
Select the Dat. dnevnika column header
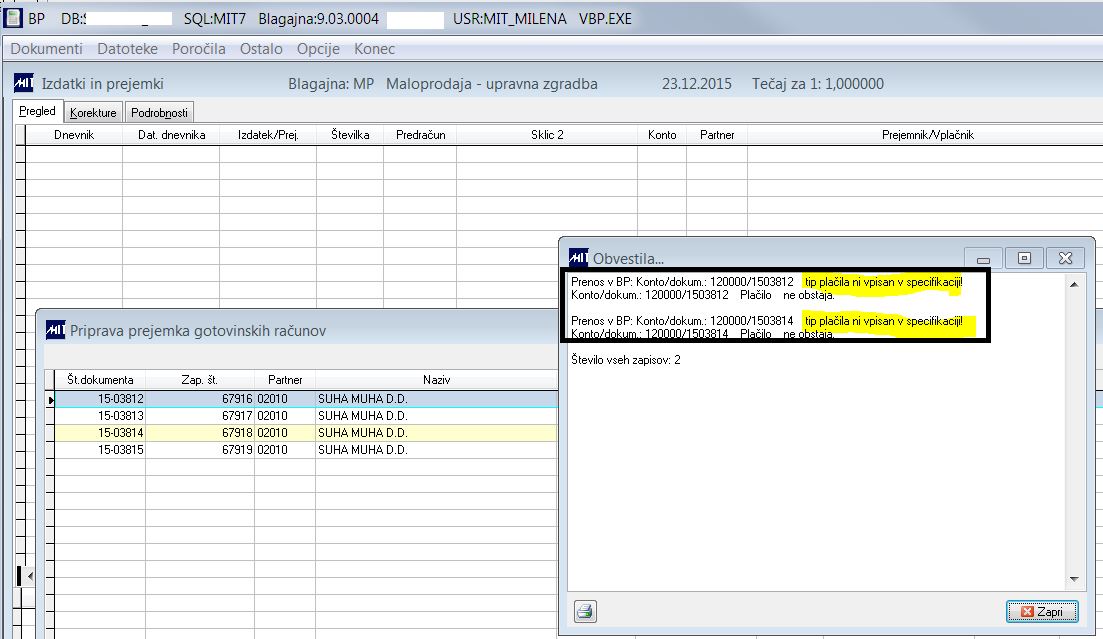171,134
